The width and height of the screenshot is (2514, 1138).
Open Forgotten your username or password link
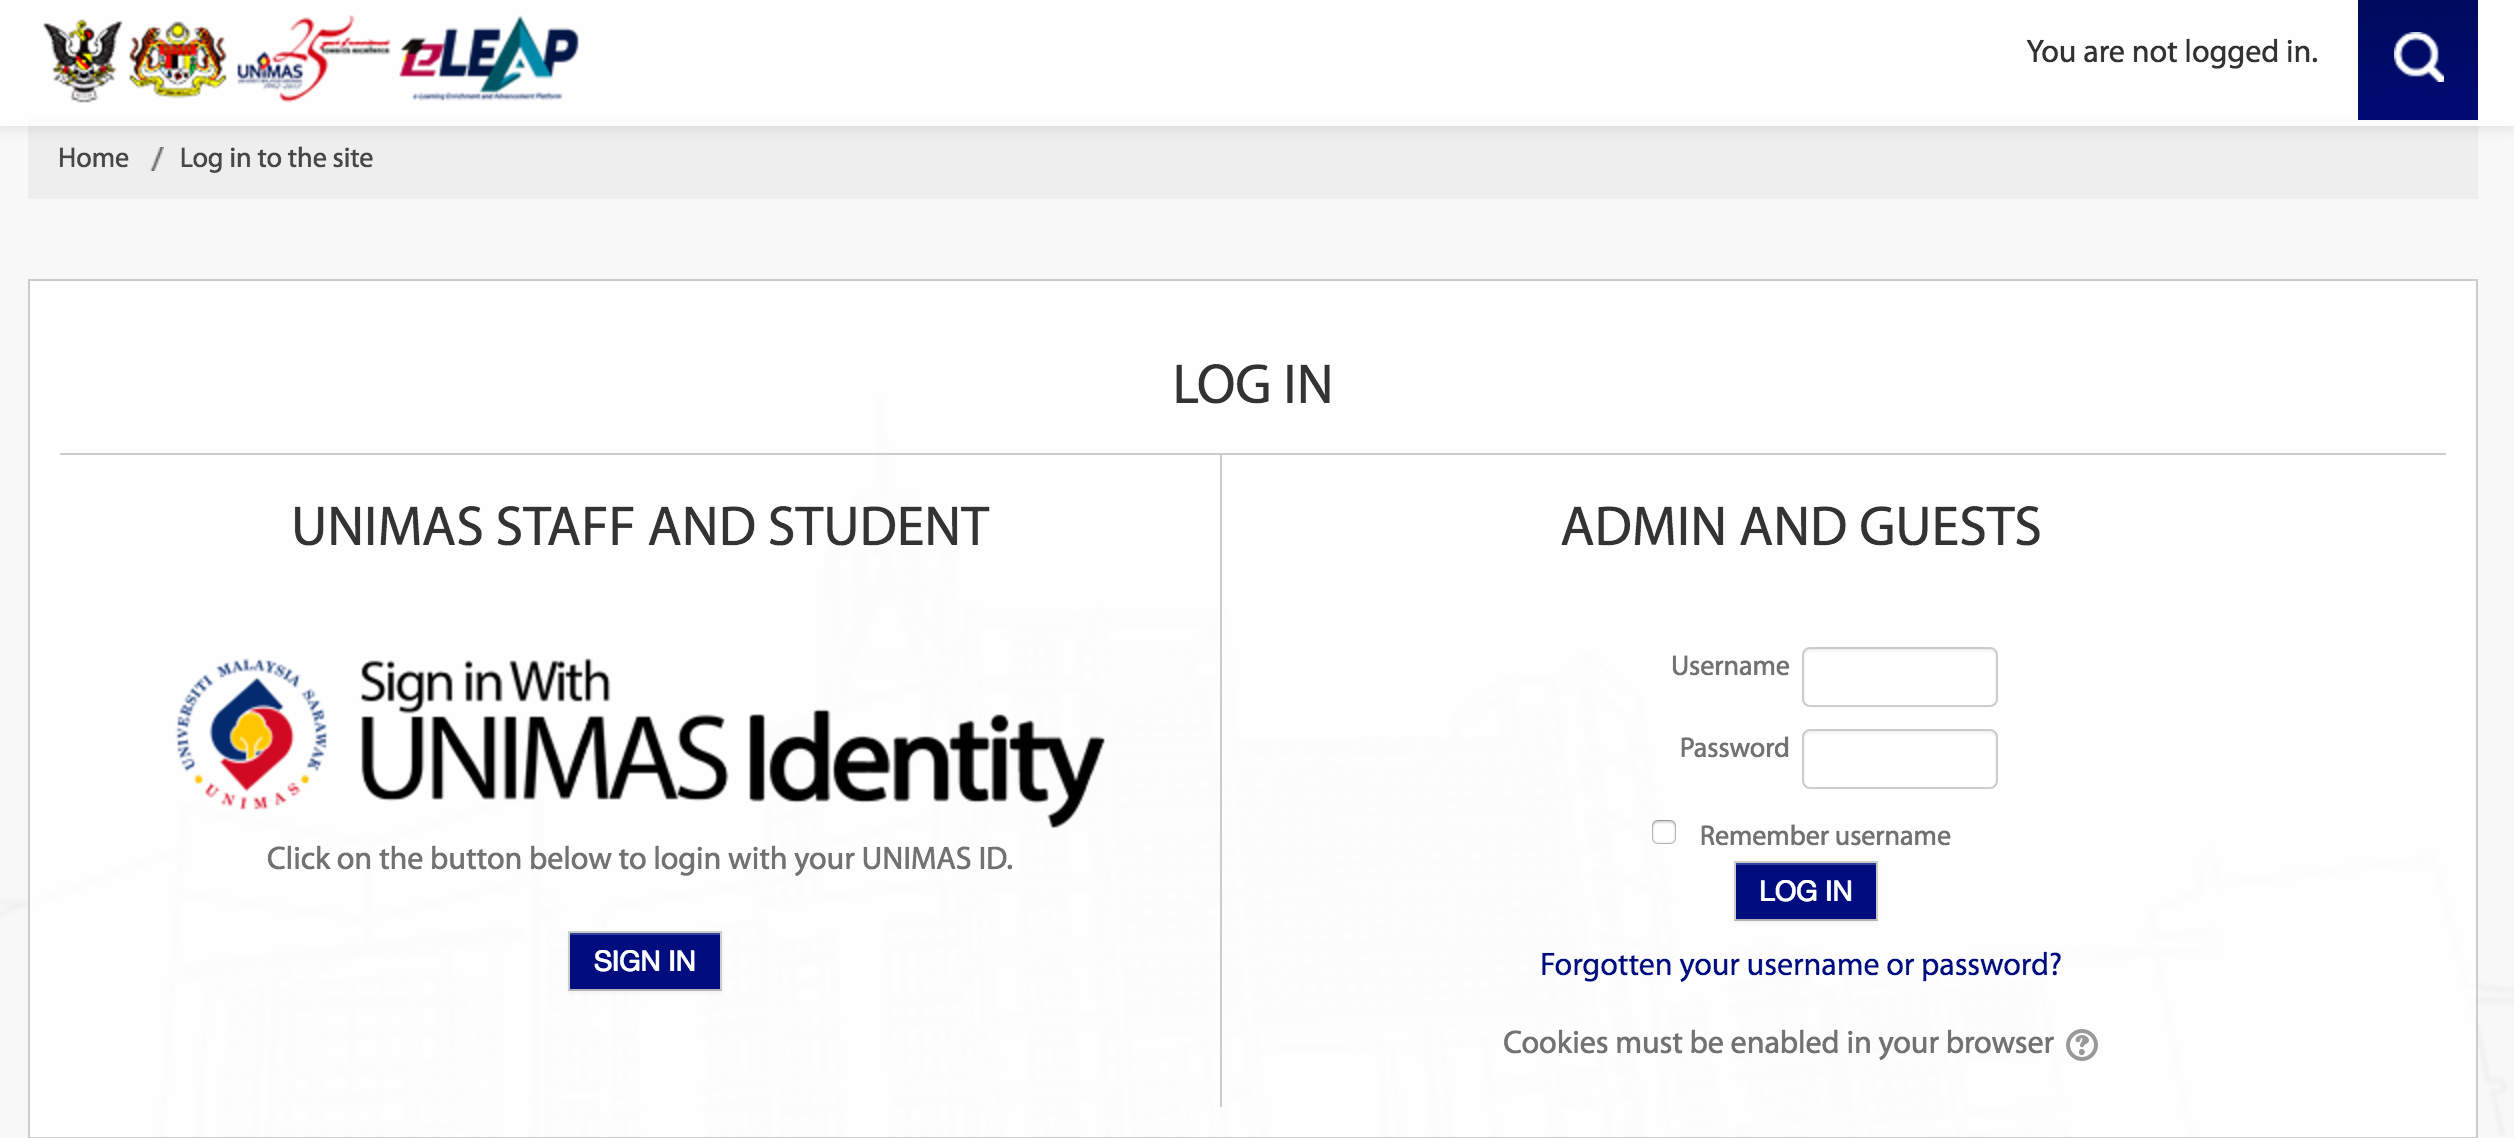pyautogui.click(x=1800, y=965)
